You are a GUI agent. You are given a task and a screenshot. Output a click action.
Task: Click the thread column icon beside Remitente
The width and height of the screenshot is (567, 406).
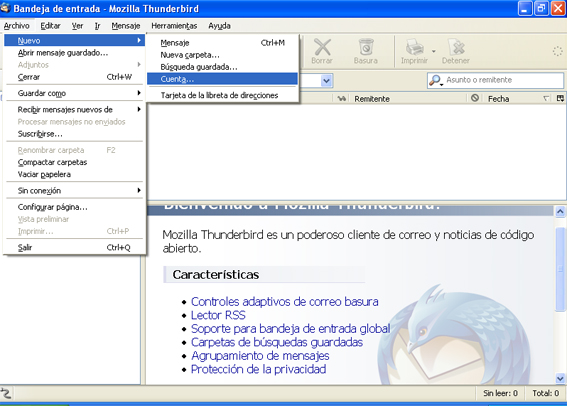click(x=341, y=98)
